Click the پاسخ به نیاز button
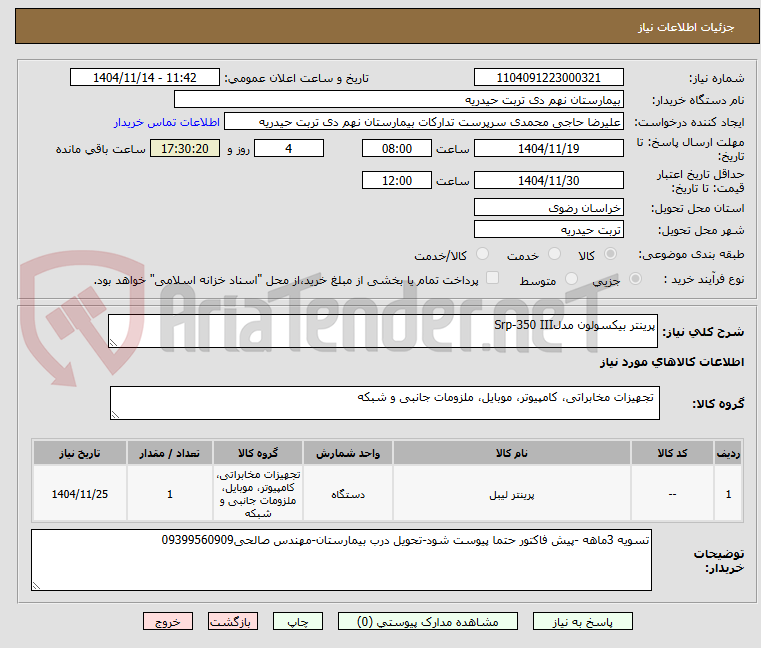This screenshot has width=761, height=648. [582, 622]
